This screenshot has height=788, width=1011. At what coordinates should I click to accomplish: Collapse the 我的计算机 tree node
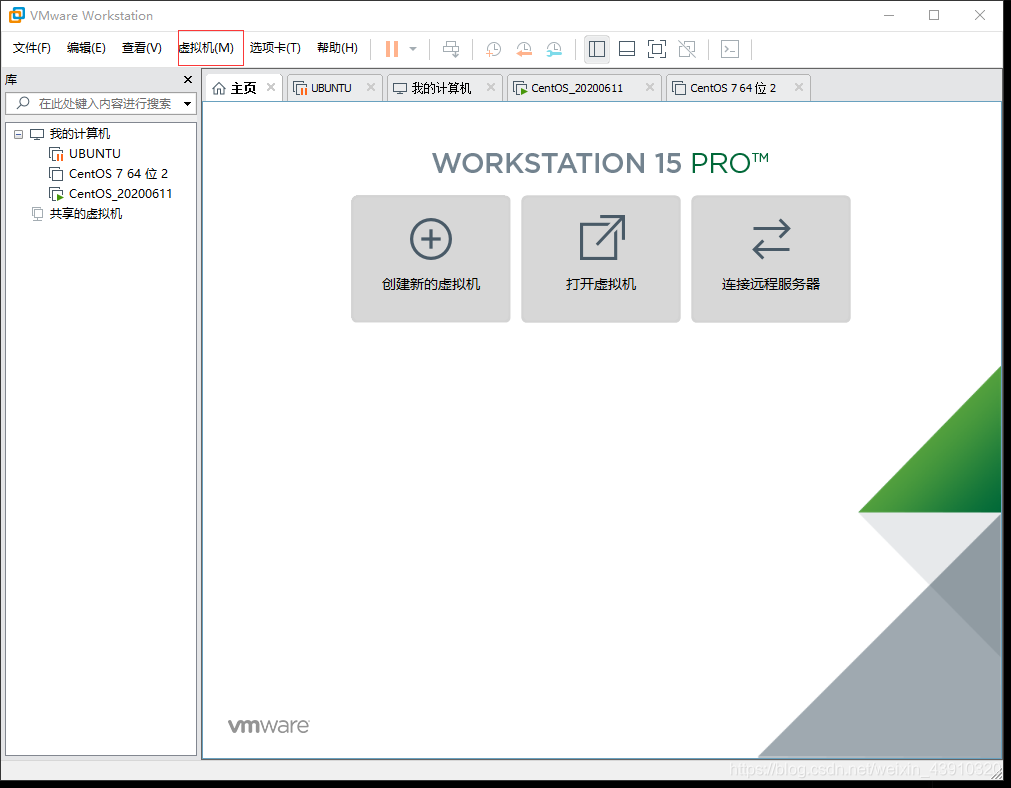pos(18,134)
